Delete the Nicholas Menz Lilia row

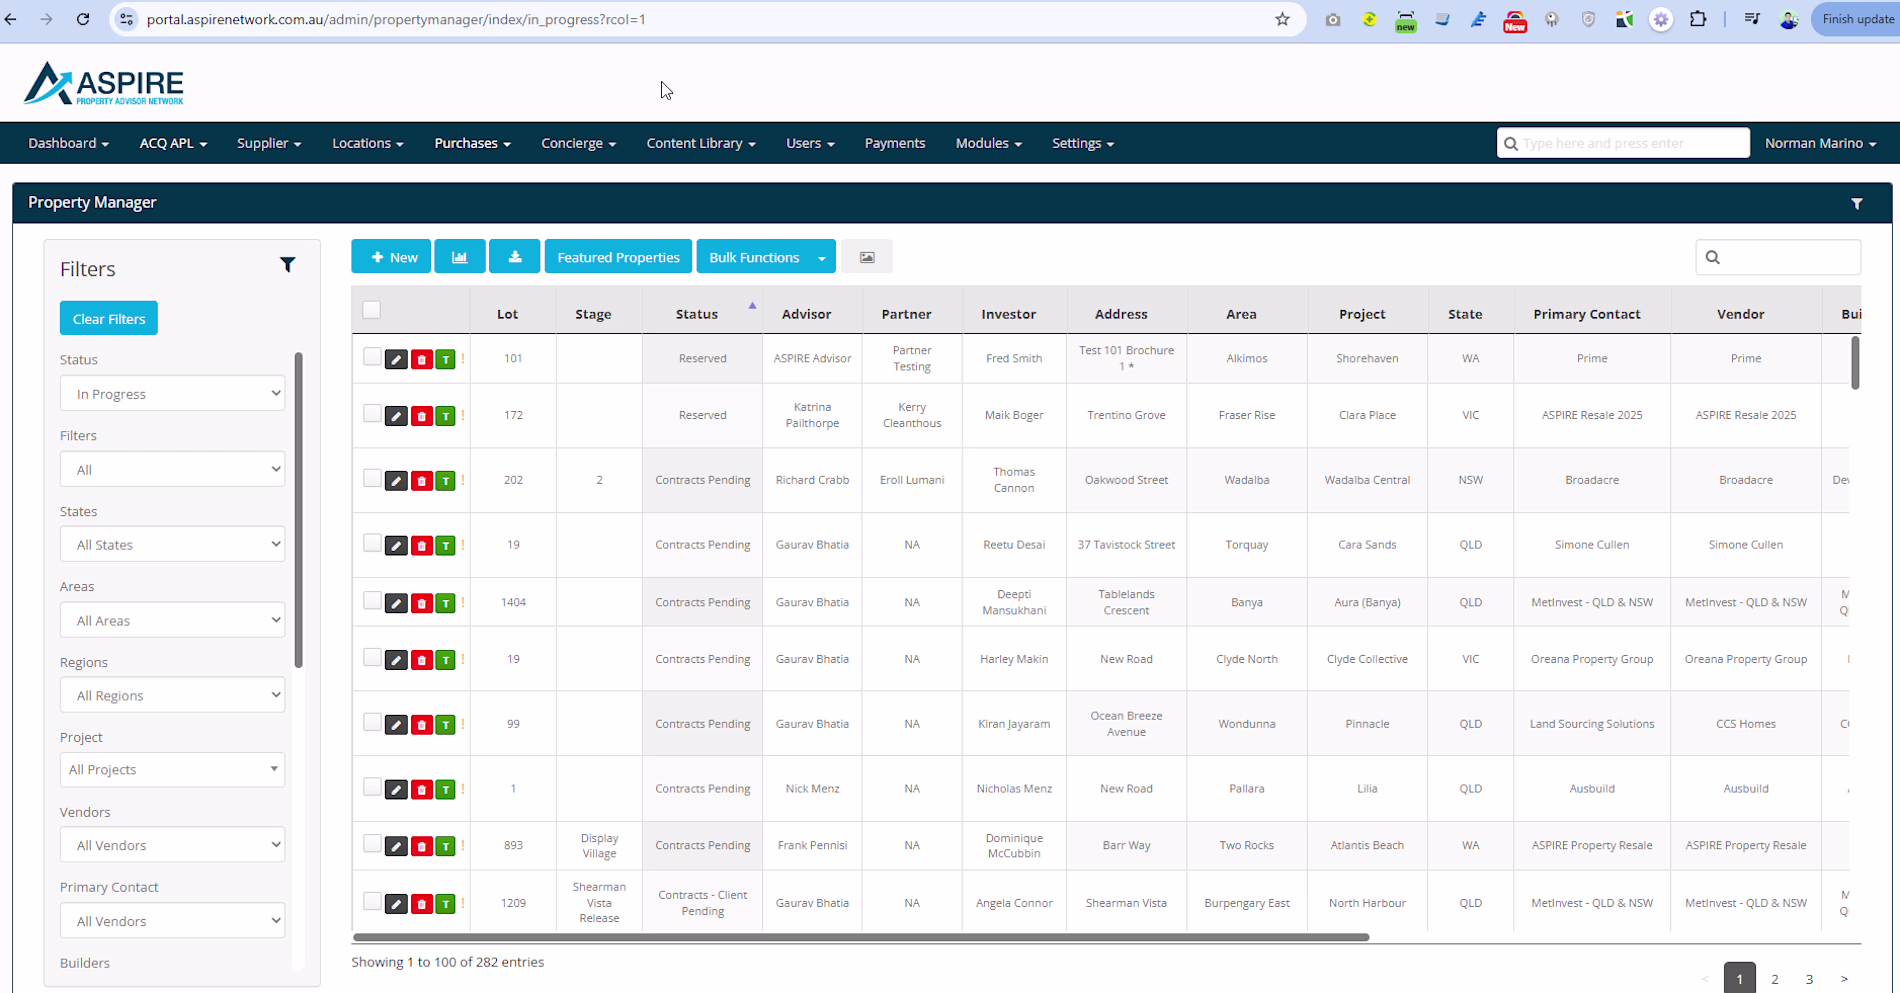421,790
